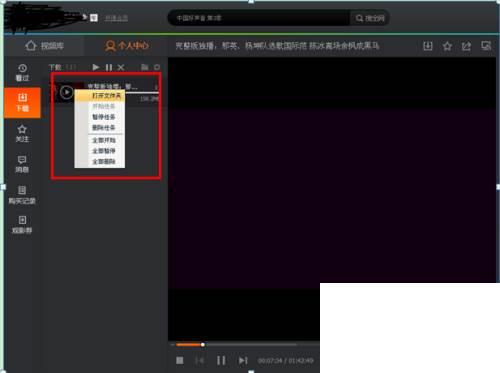Click the elapsed and total time readout

286,361
